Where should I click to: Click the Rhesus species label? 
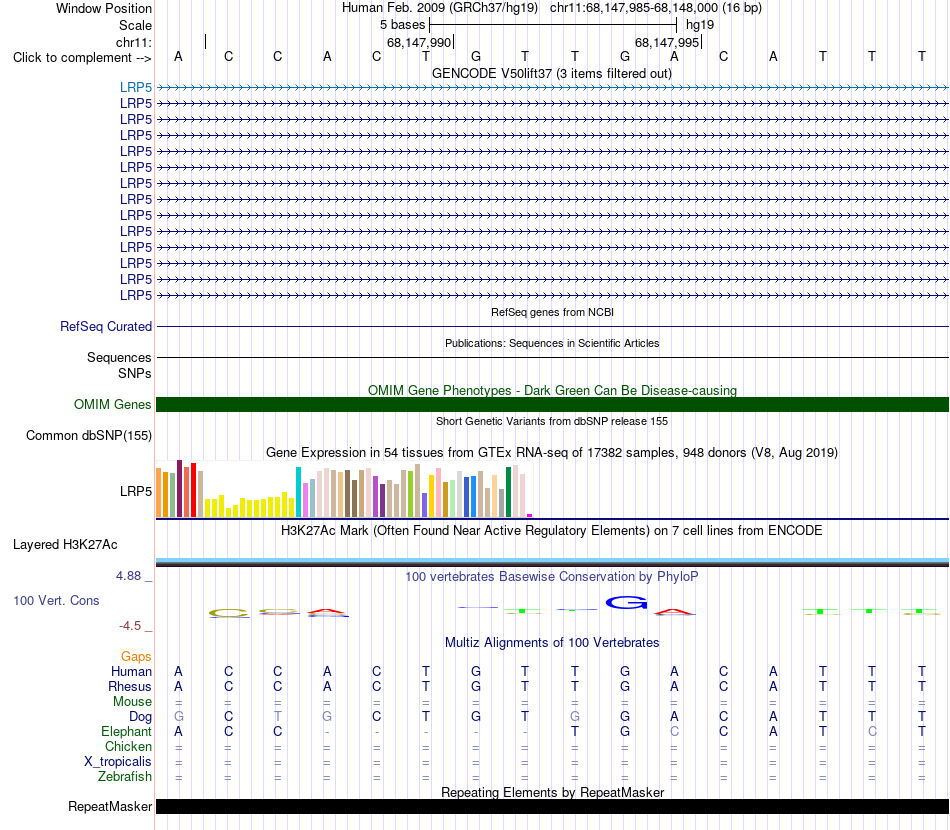coord(130,687)
